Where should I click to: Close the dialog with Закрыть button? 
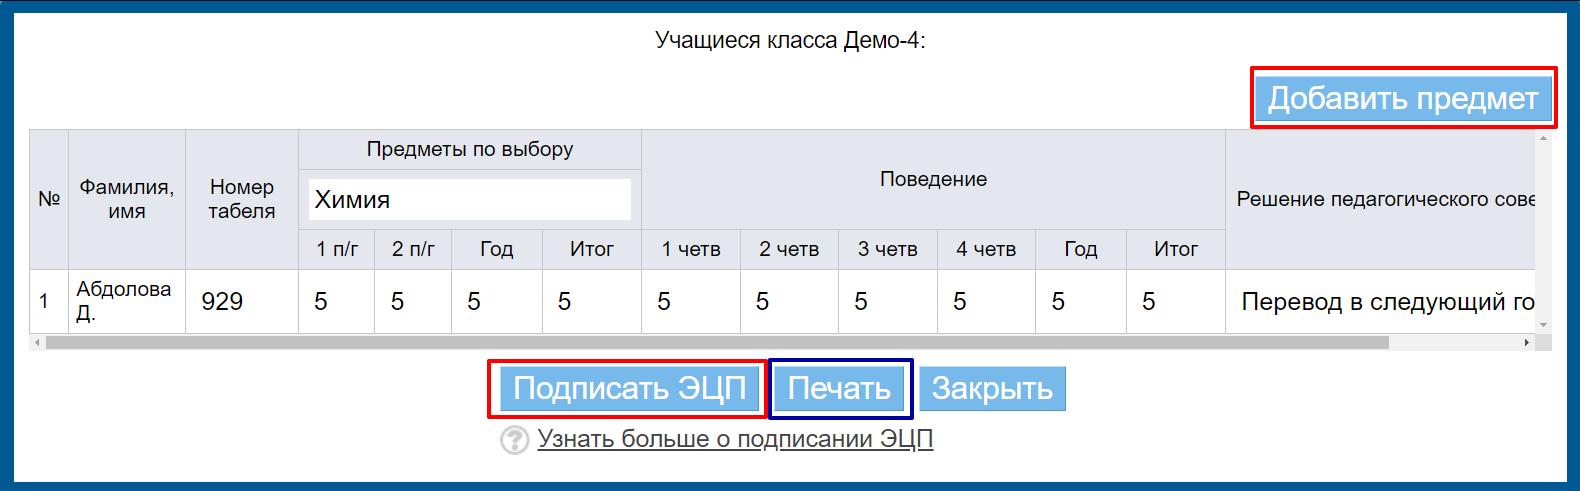click(x=992, y=388)
